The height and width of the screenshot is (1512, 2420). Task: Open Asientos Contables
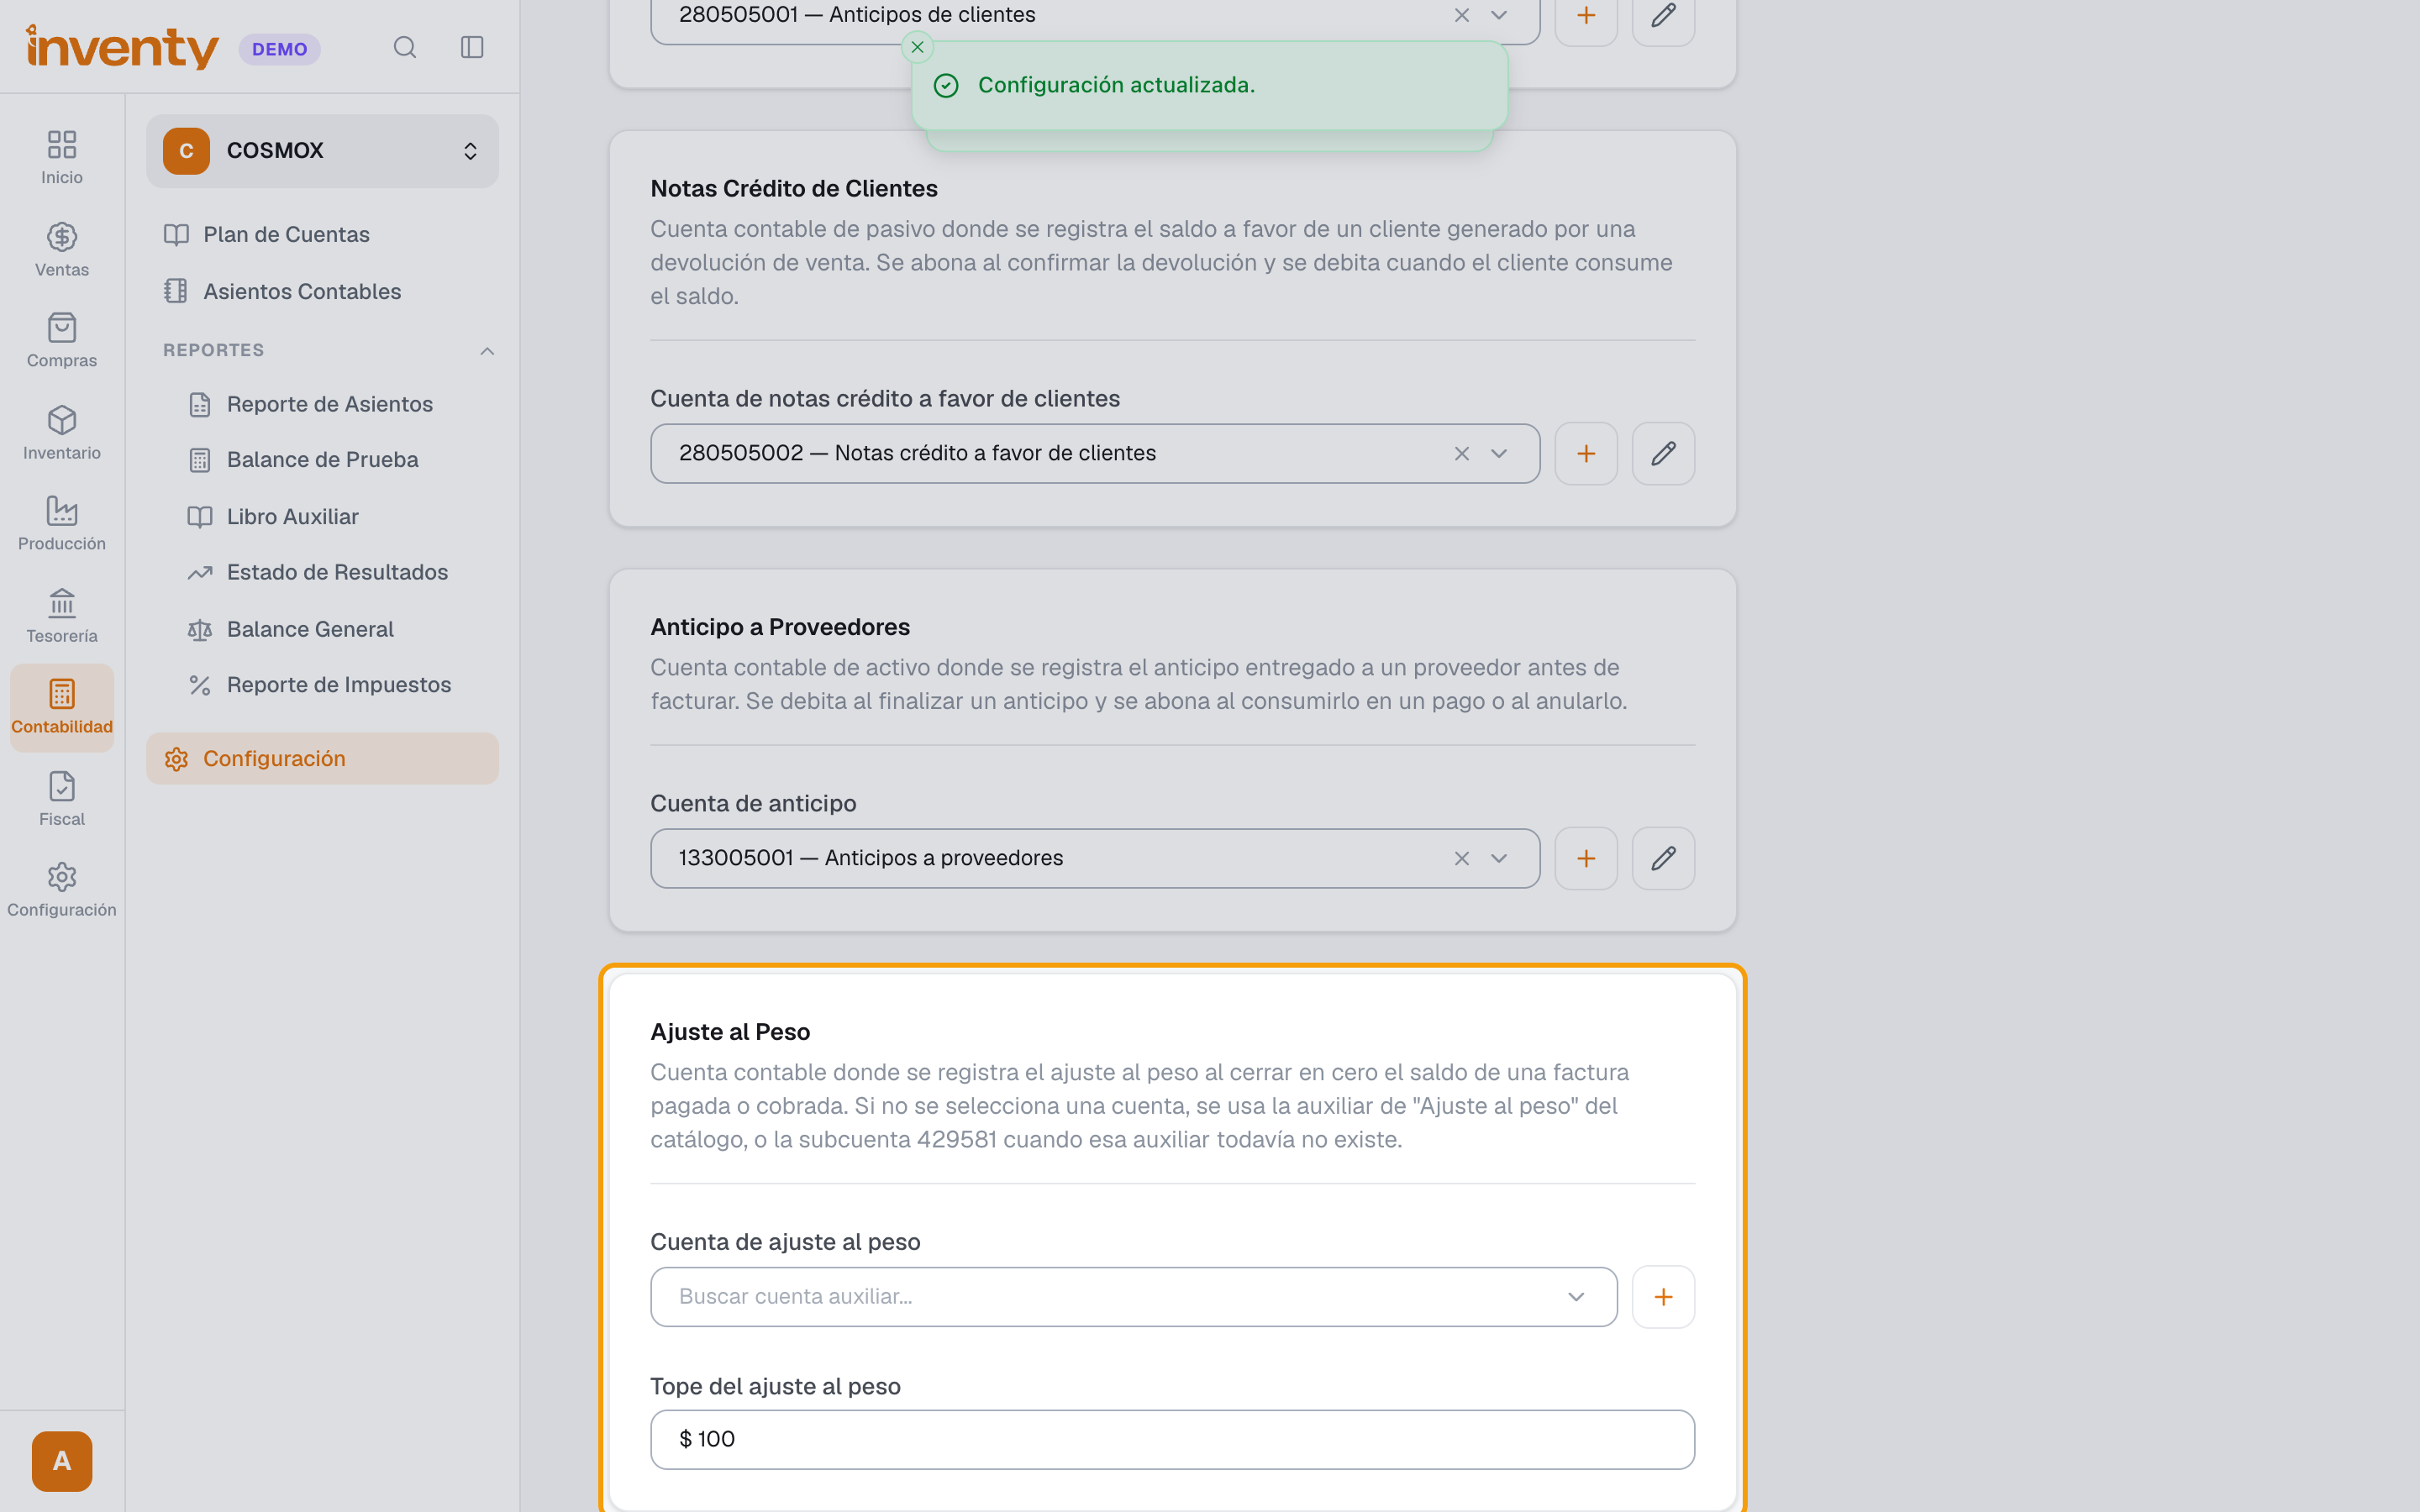pyautogui.click(x=322, y=291)
